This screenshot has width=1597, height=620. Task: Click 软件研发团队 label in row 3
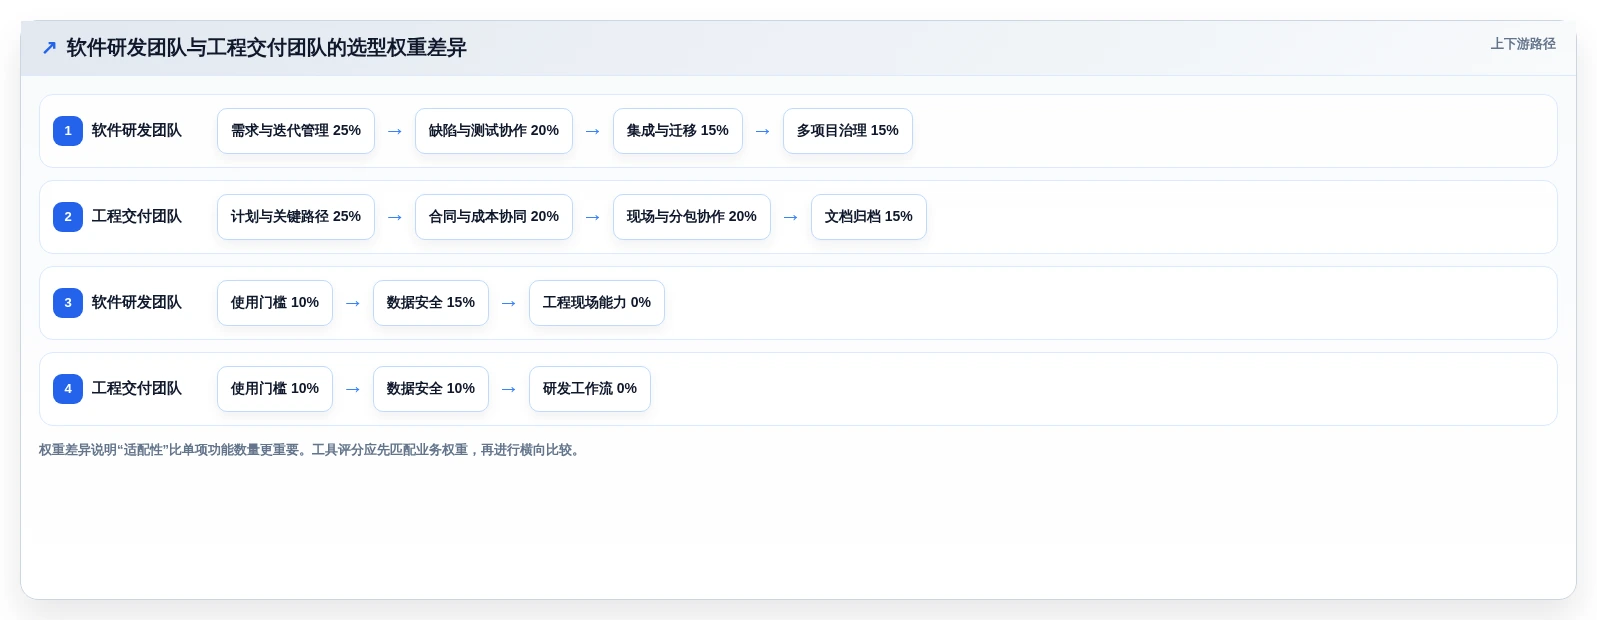click(x=137, y=303)
